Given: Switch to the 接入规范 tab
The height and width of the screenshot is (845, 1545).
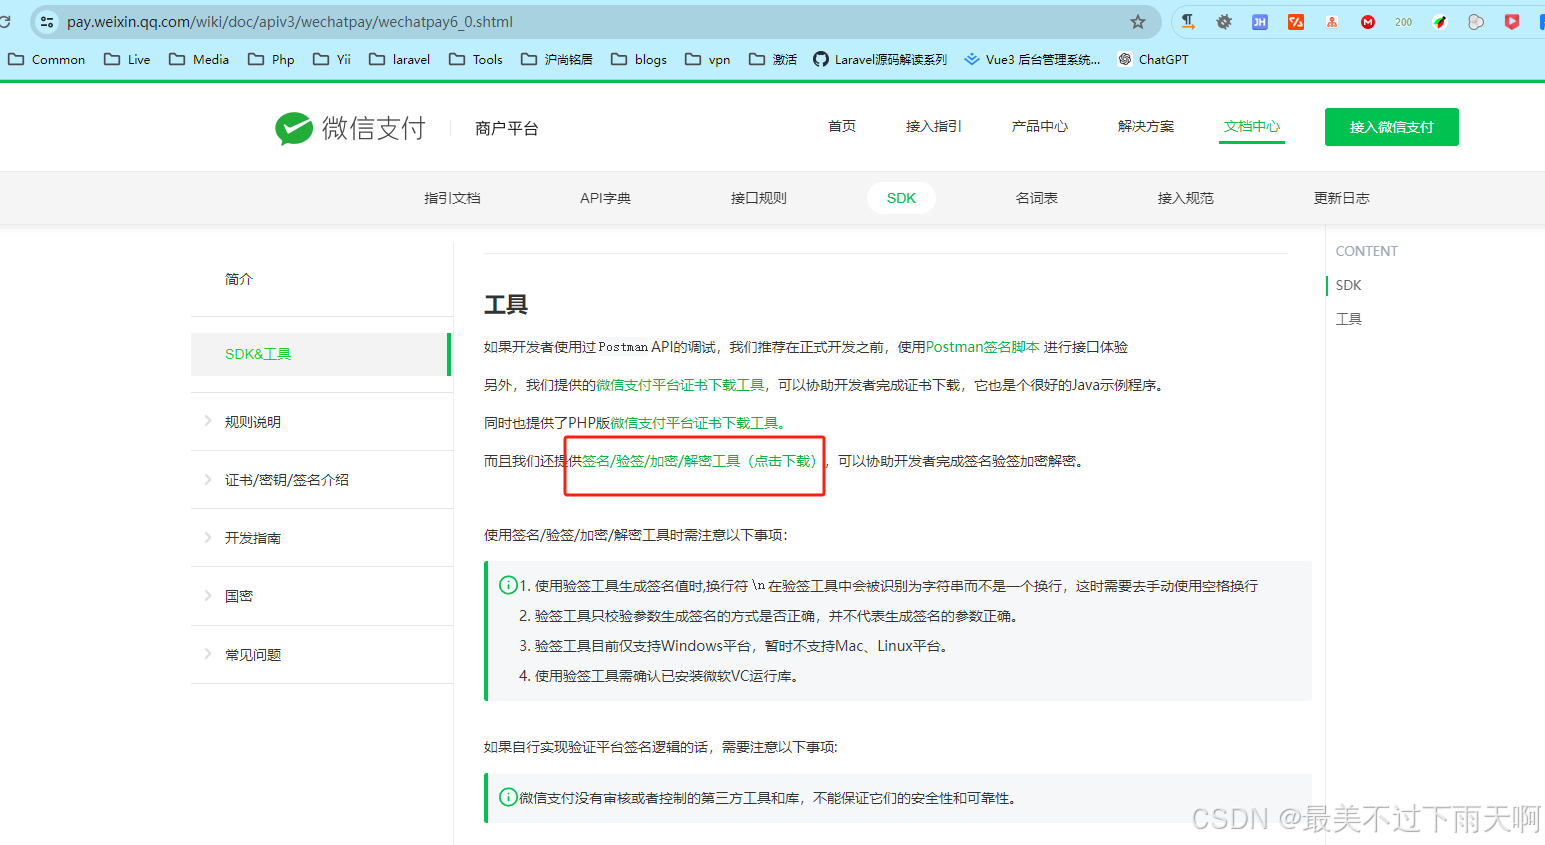Looking at the screenshot, I should pyautogui.click(x=1186, y=198).
